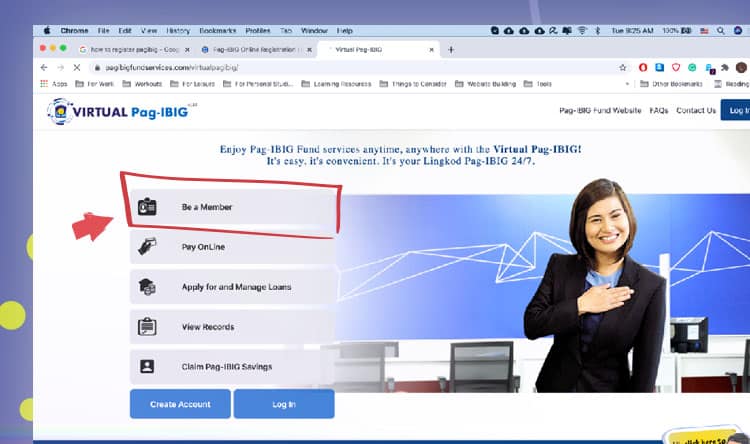This screenshot has height=444, width=750.
Task: Open the Apps grid shortcut
Action: pyautogui.click(x=54, y=84)
